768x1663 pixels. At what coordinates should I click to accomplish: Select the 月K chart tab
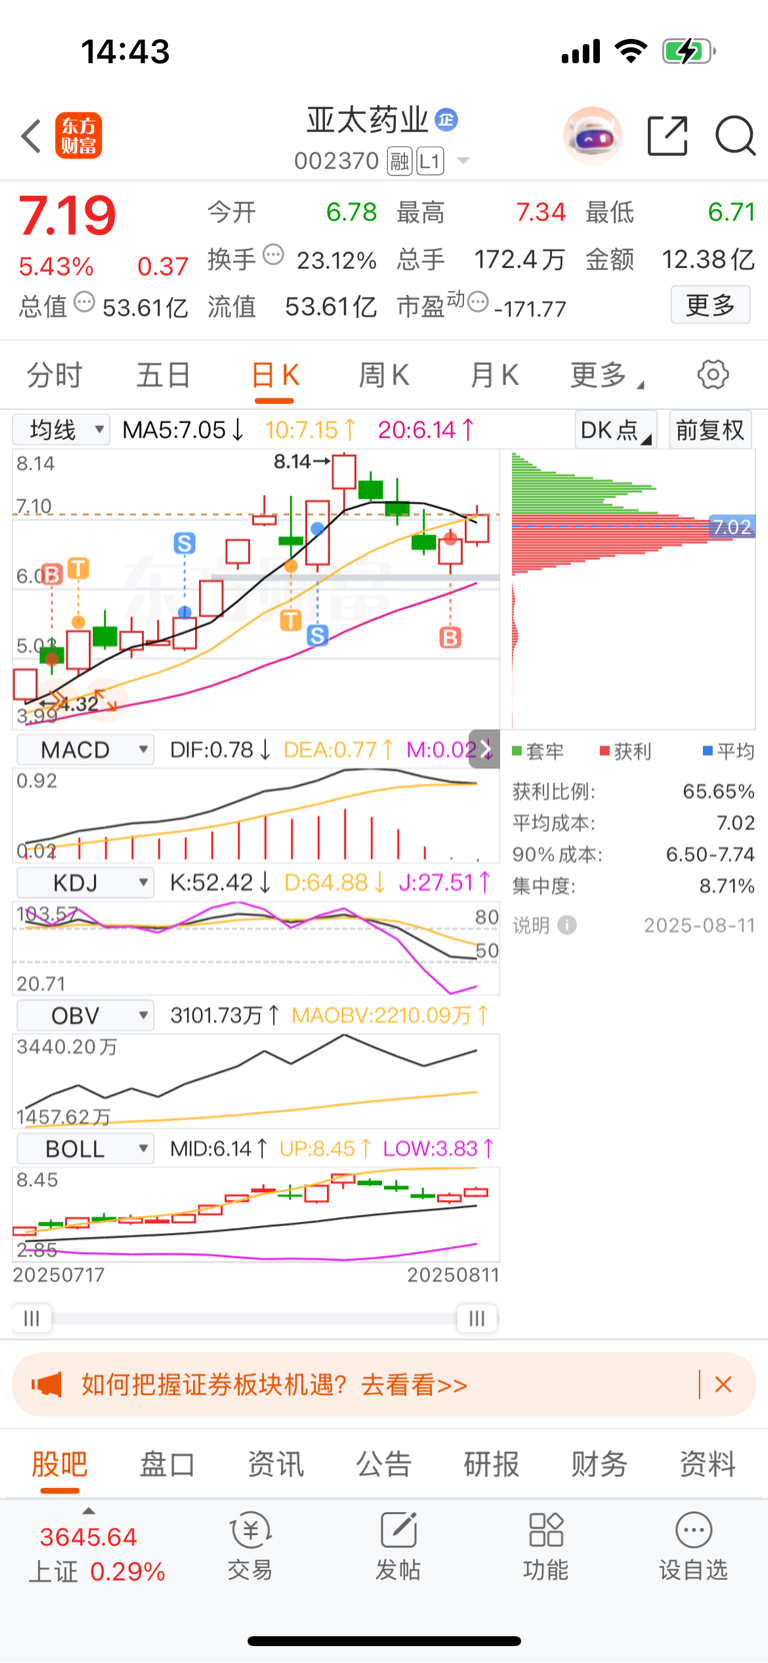coord(494,375)
